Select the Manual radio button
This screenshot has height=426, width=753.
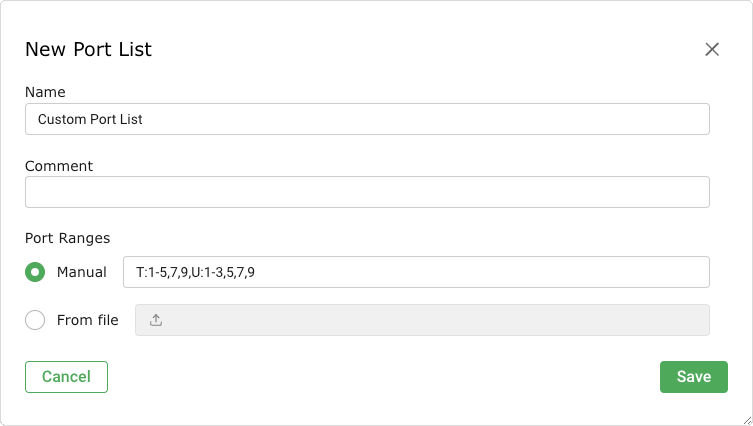click(x=35, y=272)
